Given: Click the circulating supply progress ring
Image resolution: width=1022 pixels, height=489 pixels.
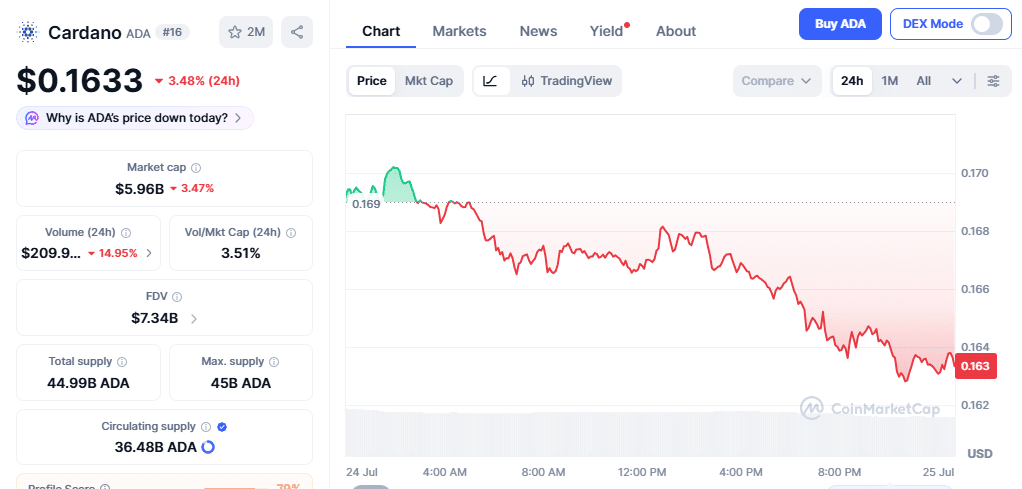Looking at the screenshot, I should point(209,447).
